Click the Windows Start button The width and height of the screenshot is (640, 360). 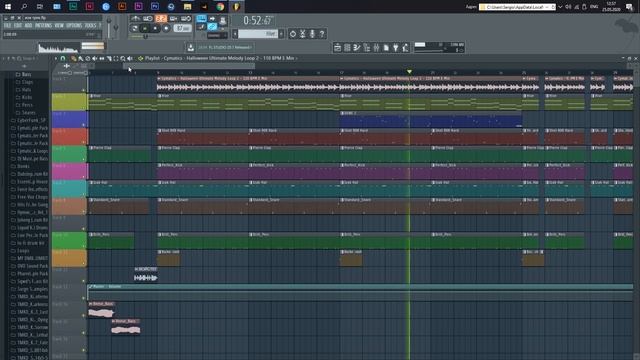pos(8,7)
